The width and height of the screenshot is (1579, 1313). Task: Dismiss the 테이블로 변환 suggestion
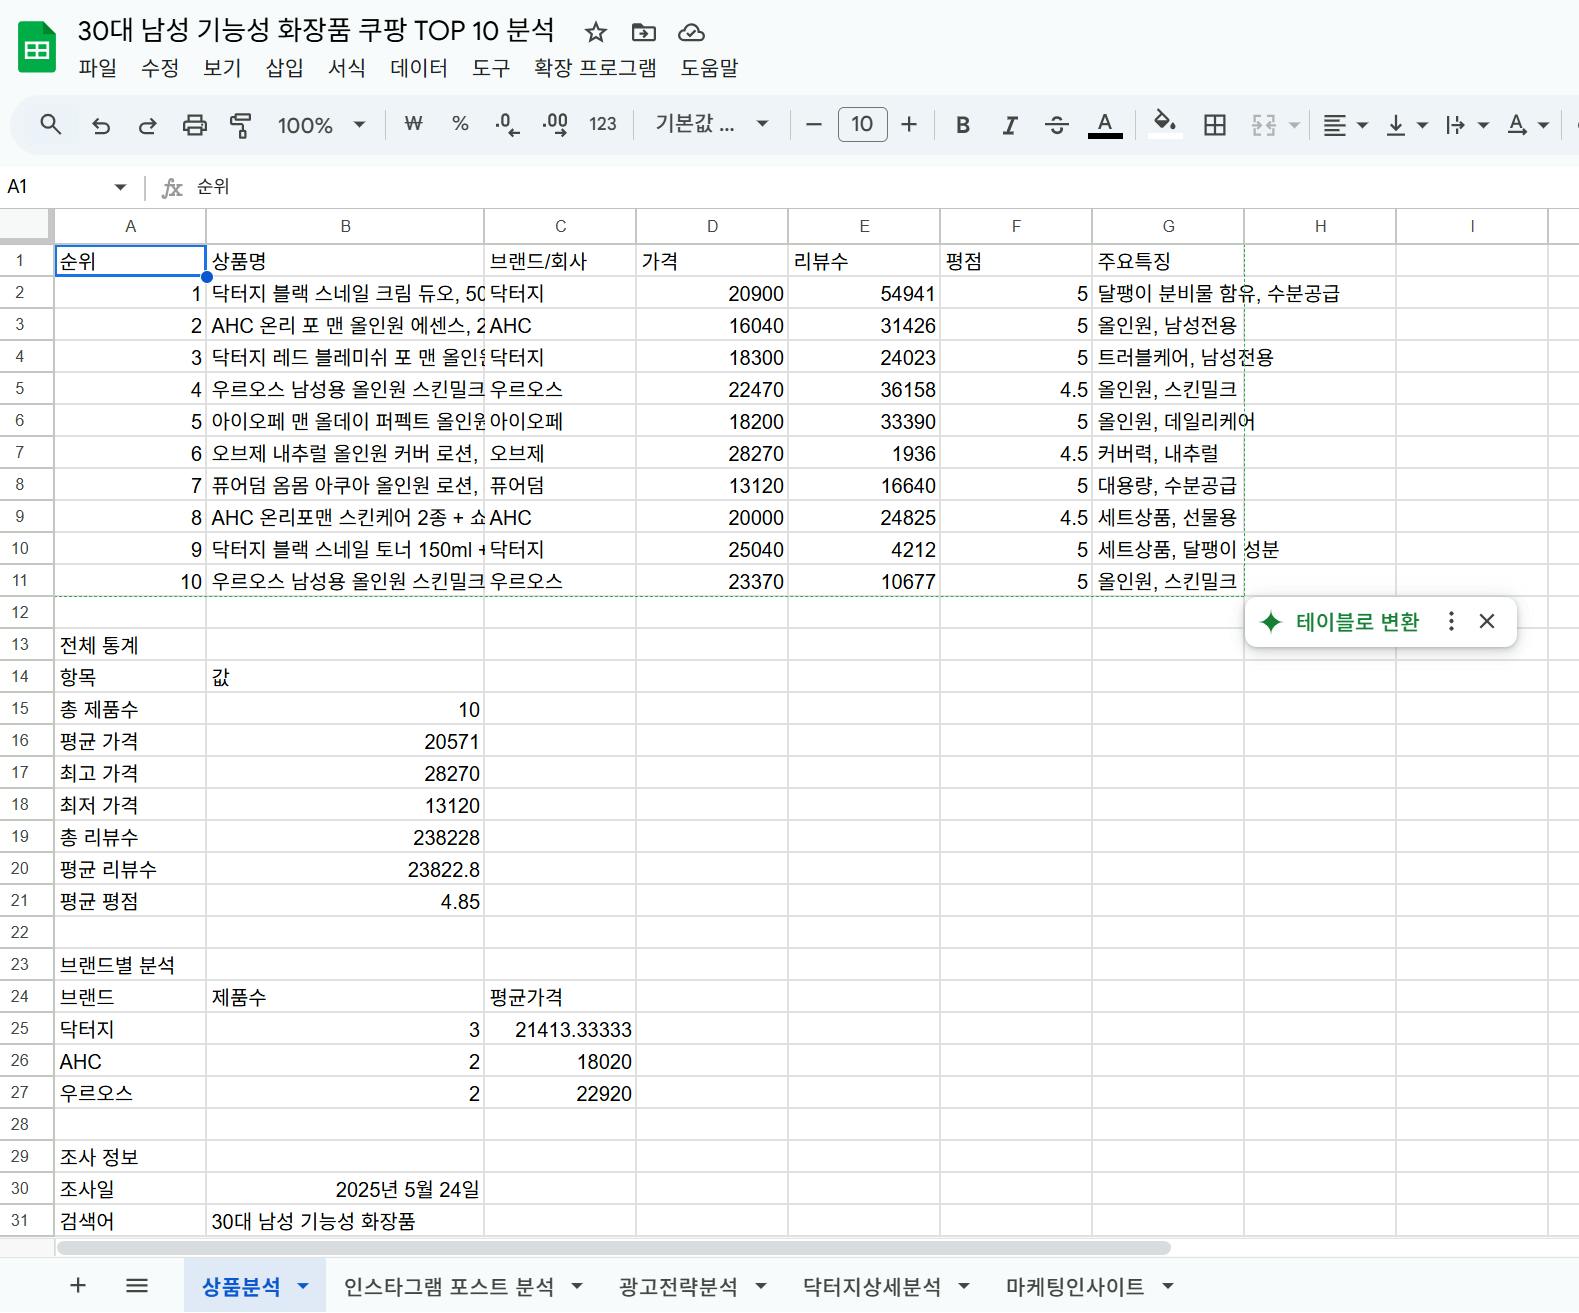click(x=1487, y=622)
